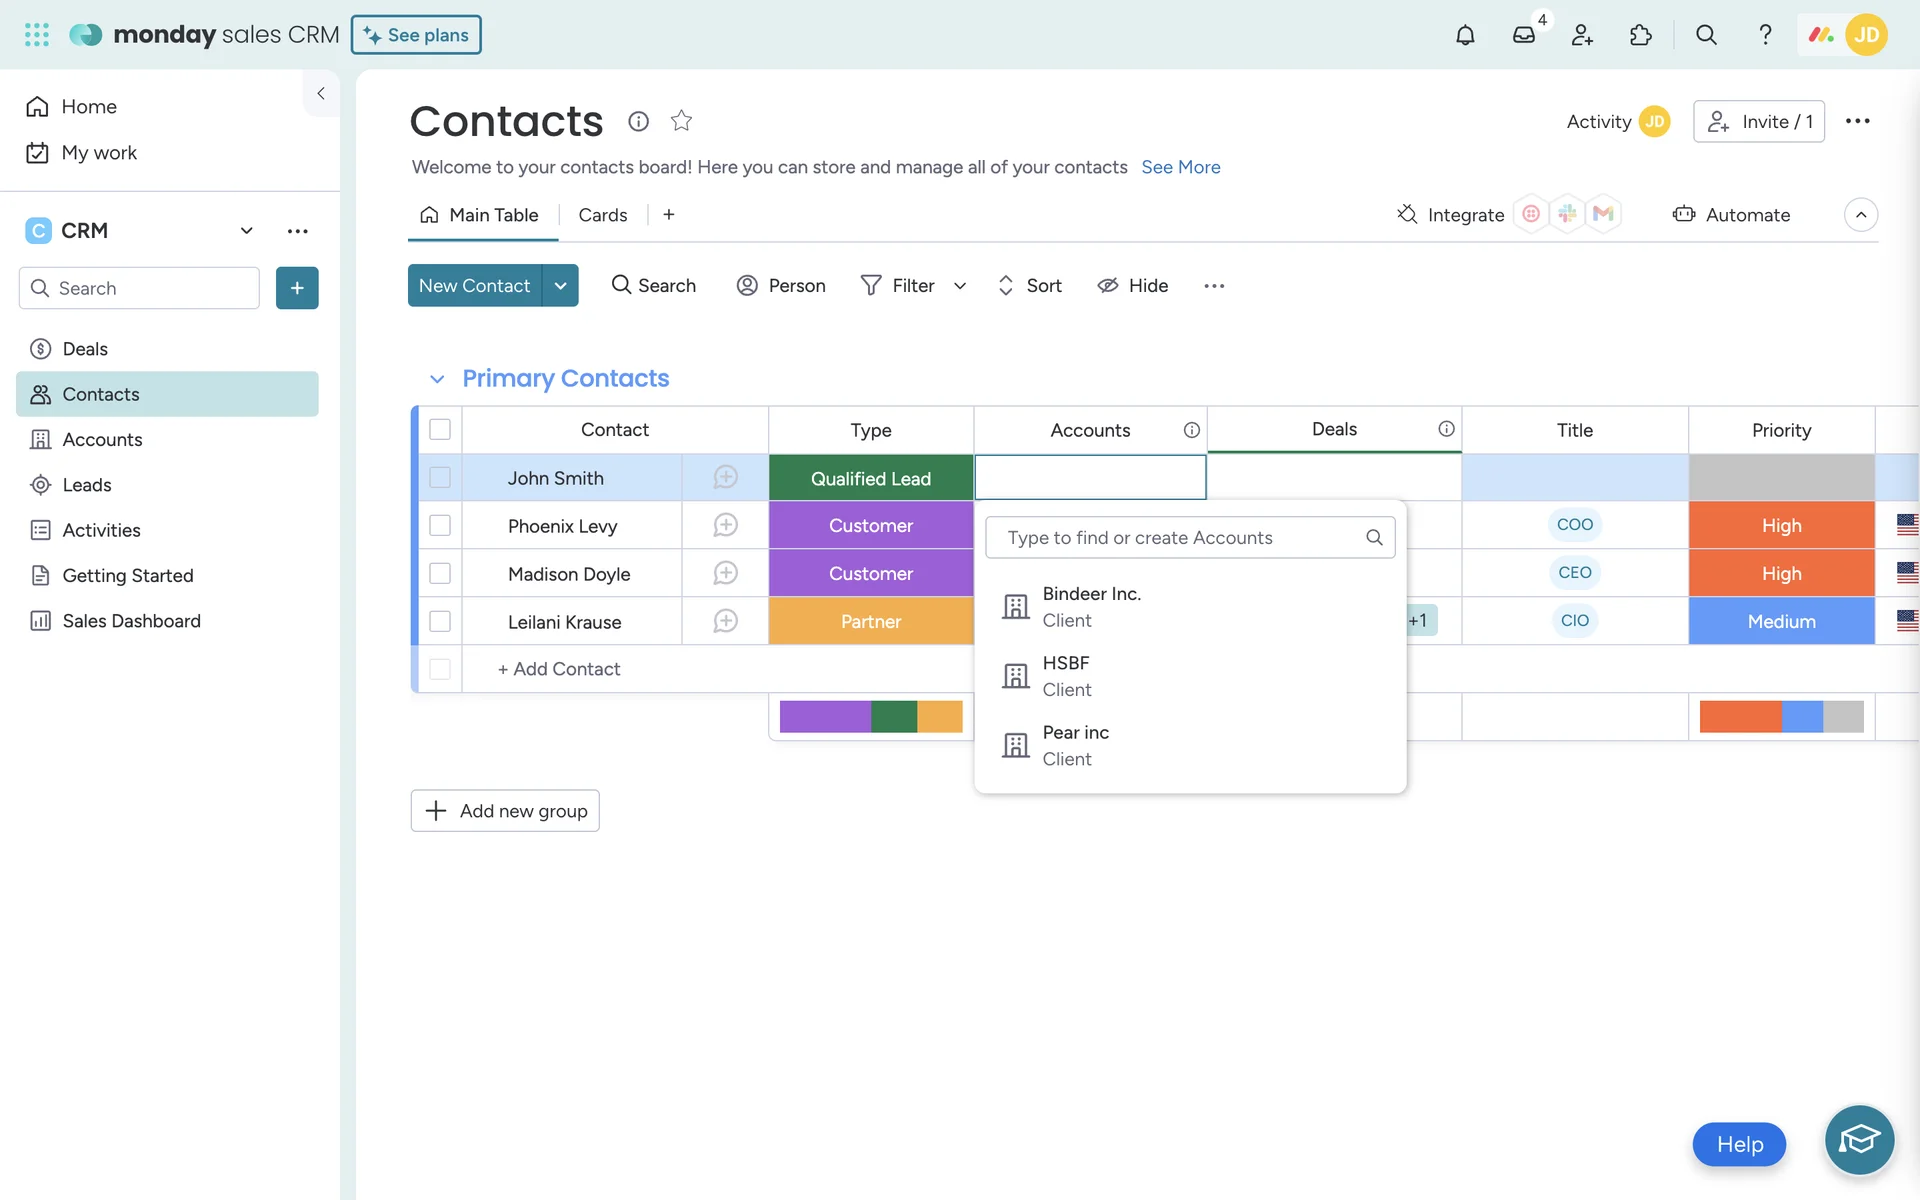Click the Add new group button
The width and height of the screenshot is (1920, 1200).
point(505,811)
